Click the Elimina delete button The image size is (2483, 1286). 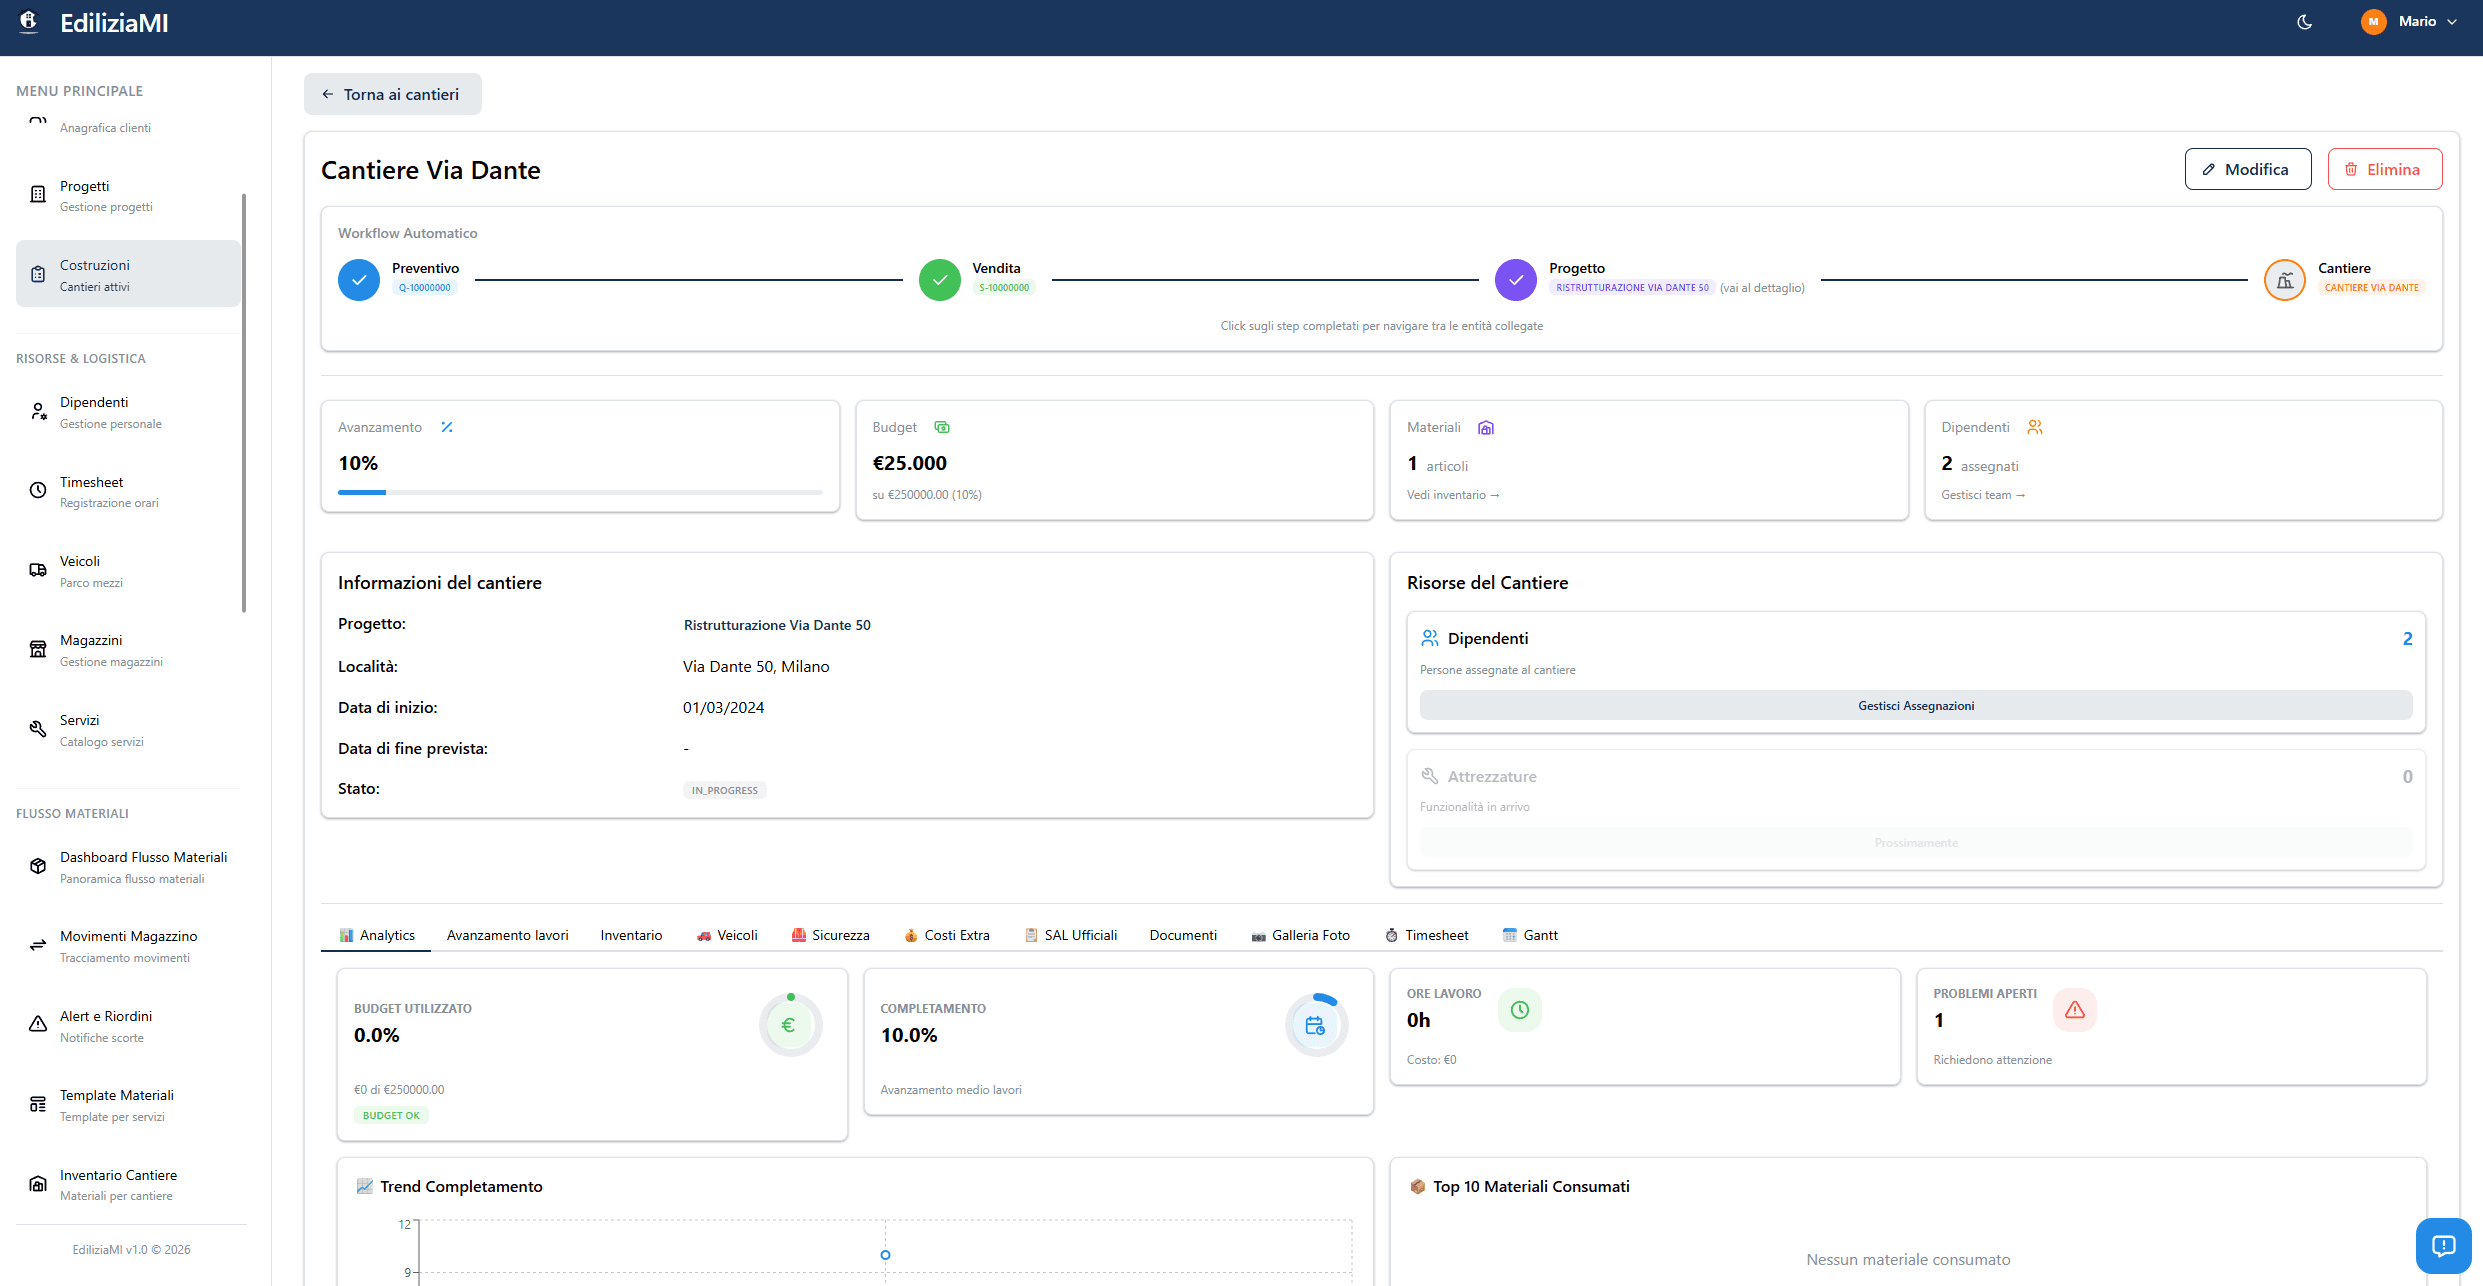(2384, 169)
